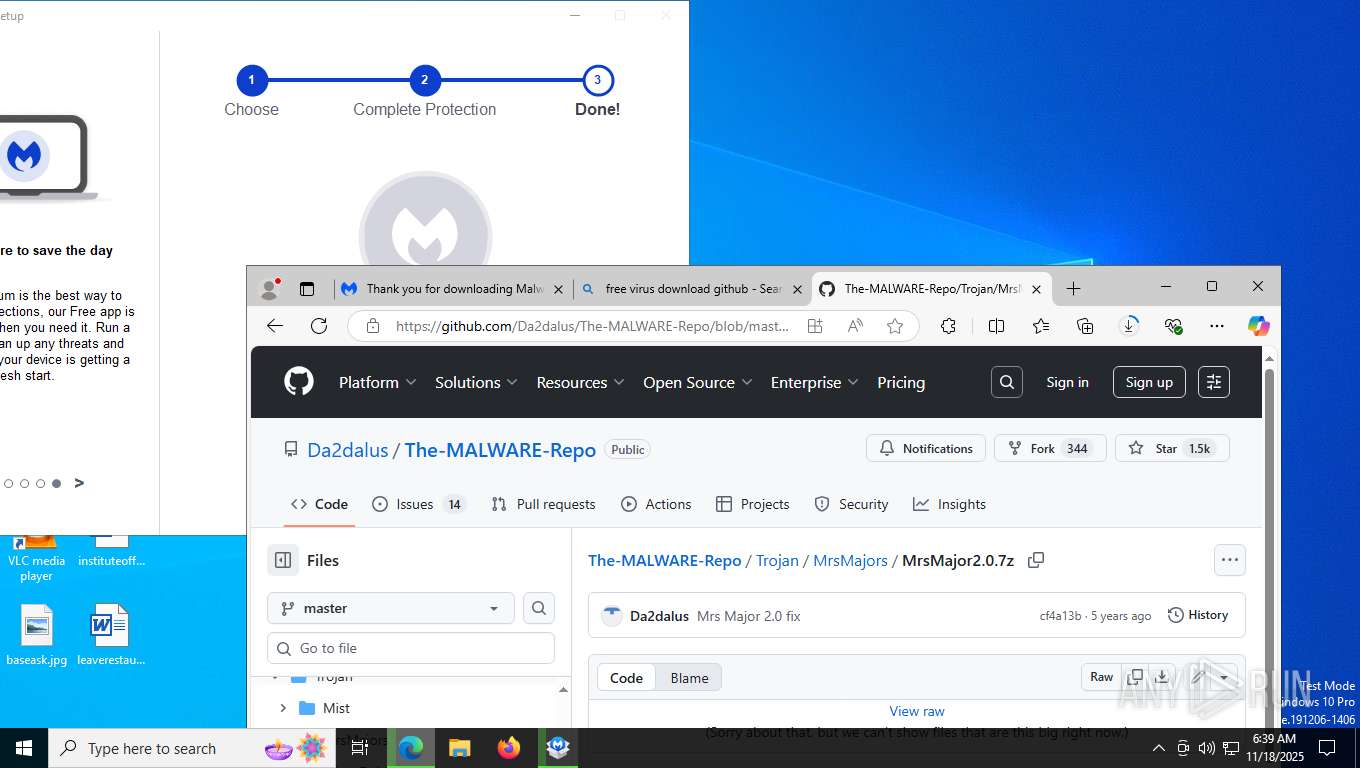Viewport: 1360px width, 768px height.
Task: Open Firefox from the taskbar
Action: pos(509,748)
